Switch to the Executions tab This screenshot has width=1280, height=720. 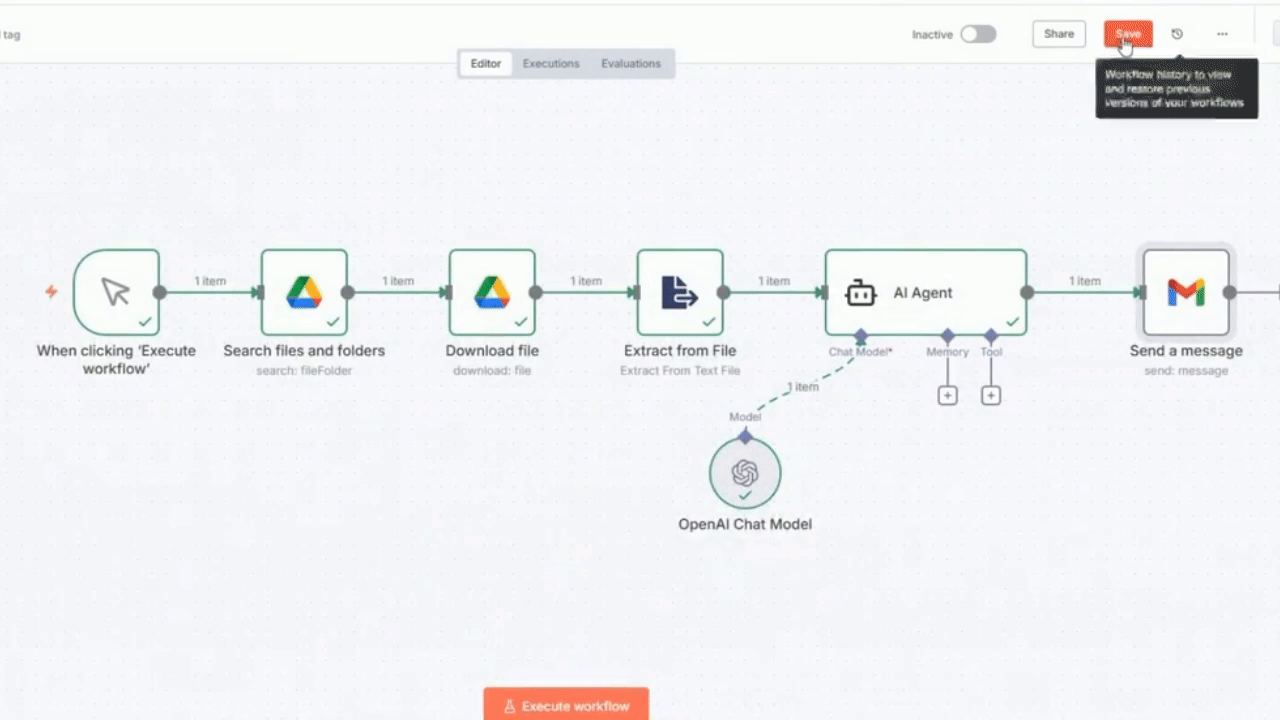[x=551, y=64]
